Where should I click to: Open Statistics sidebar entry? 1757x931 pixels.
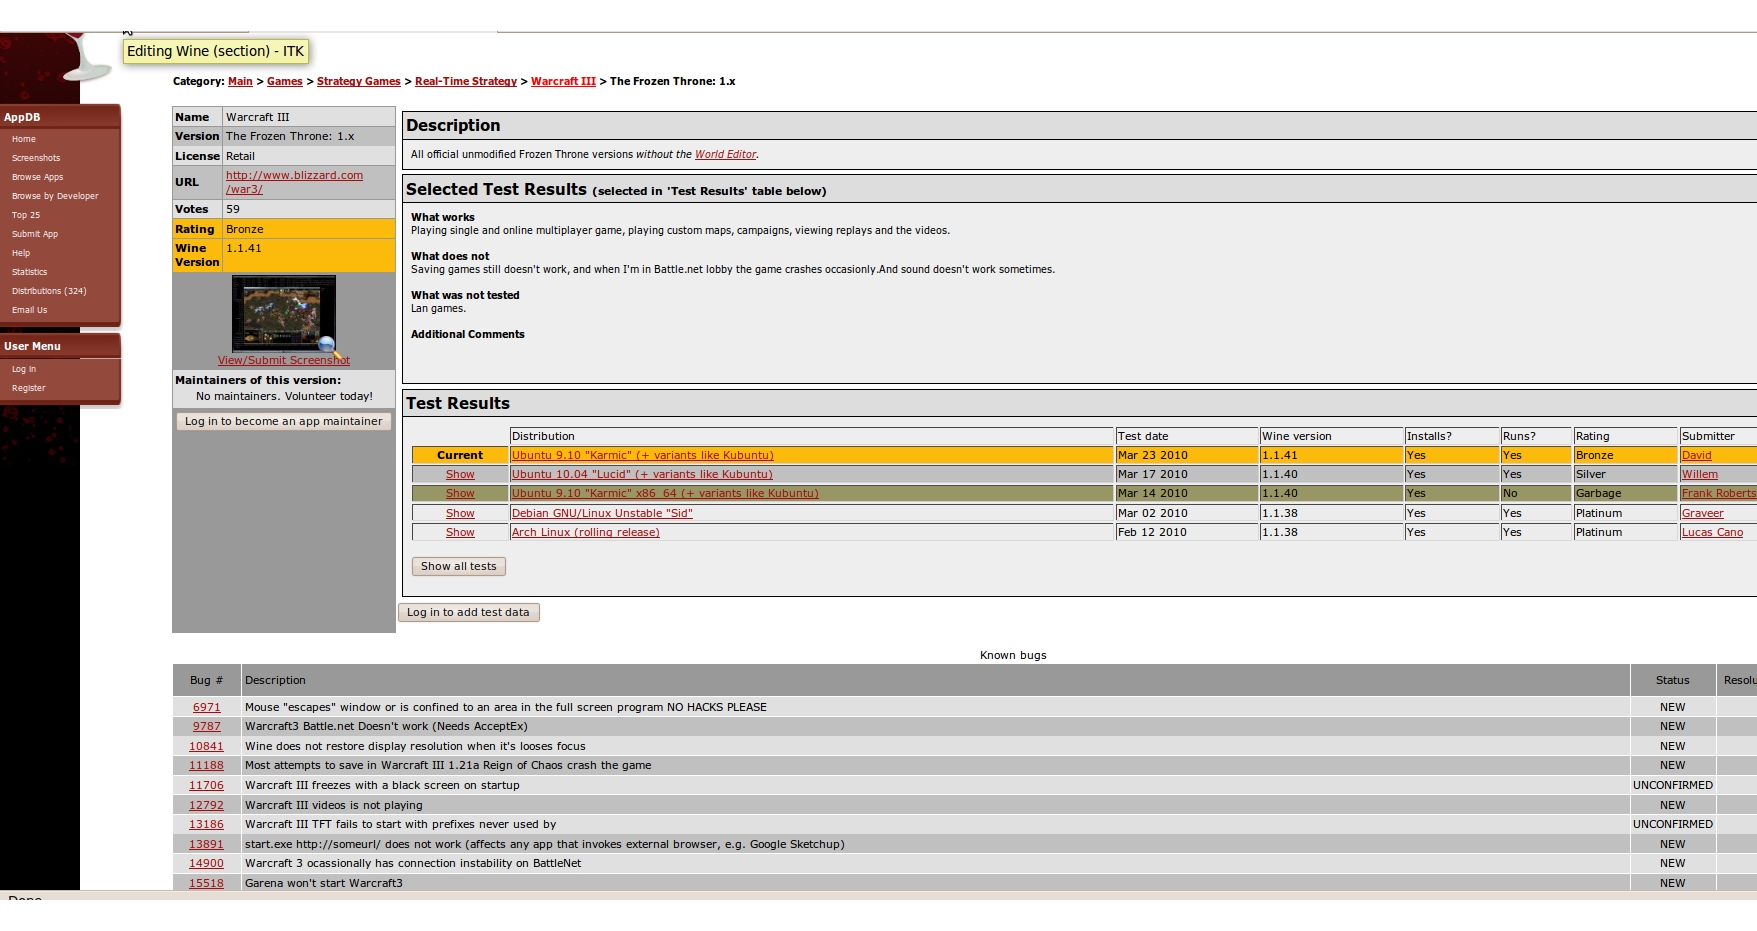click(x=30, y=272)
